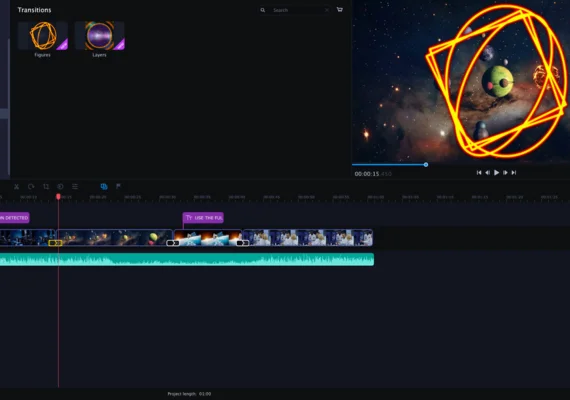The height and width of the screenshot is (400, 570).
Task: Select the yellow highlighted transition icon
Action: 55,243
